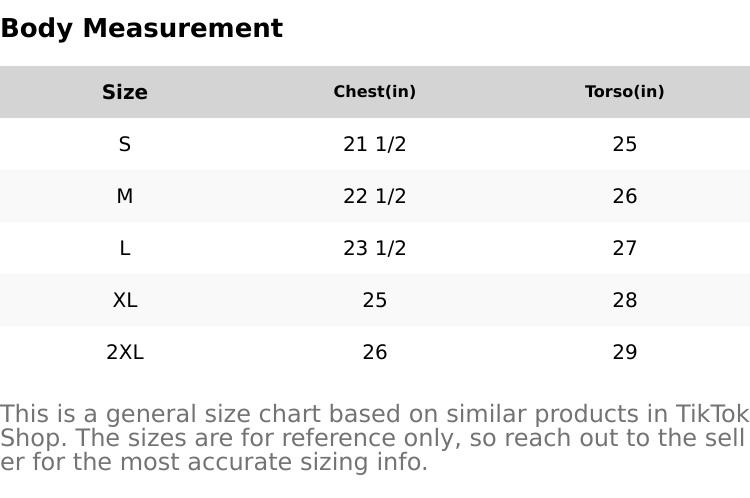
Task: Select the Size column header
Action: pos(125,92)
